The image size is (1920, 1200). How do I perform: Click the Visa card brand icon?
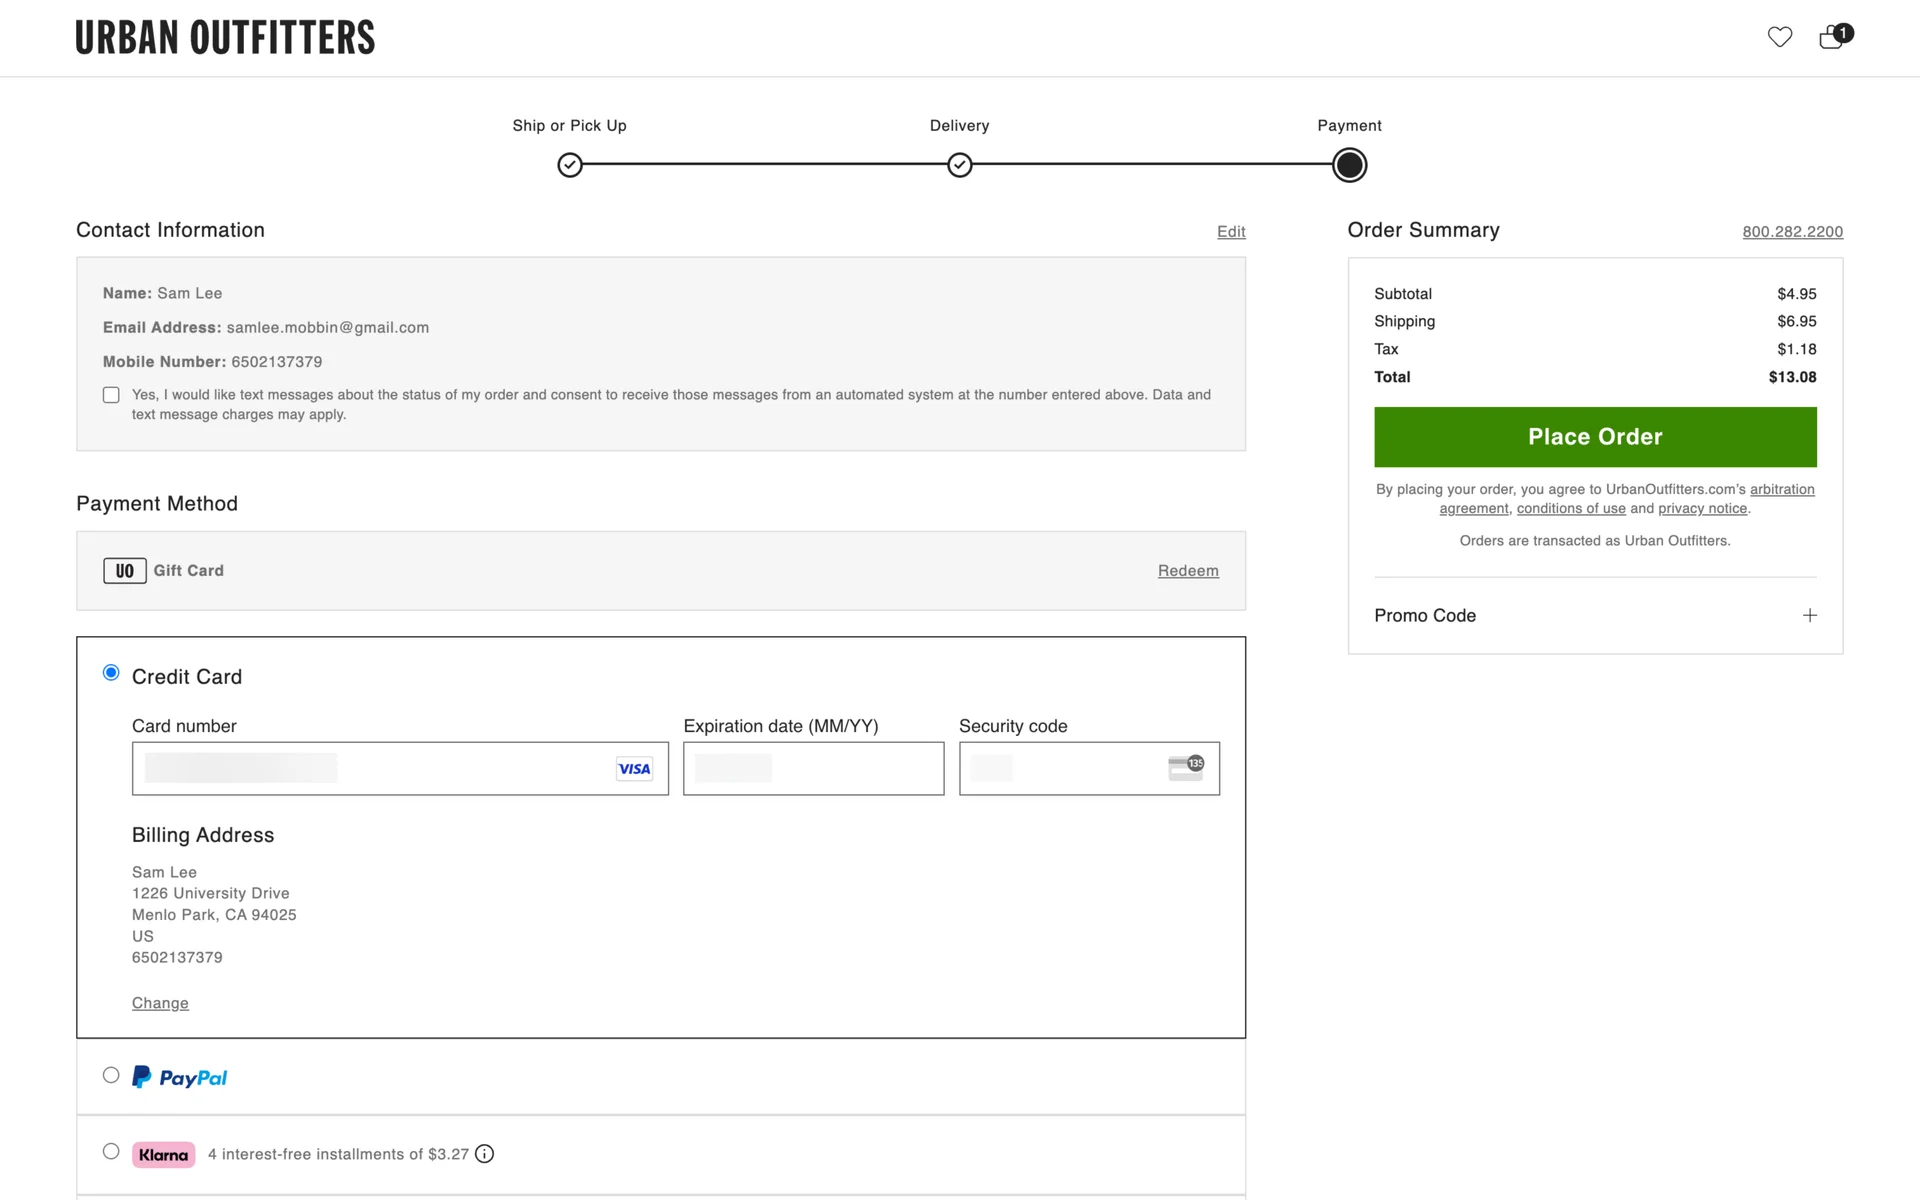[x=634, y=769]
